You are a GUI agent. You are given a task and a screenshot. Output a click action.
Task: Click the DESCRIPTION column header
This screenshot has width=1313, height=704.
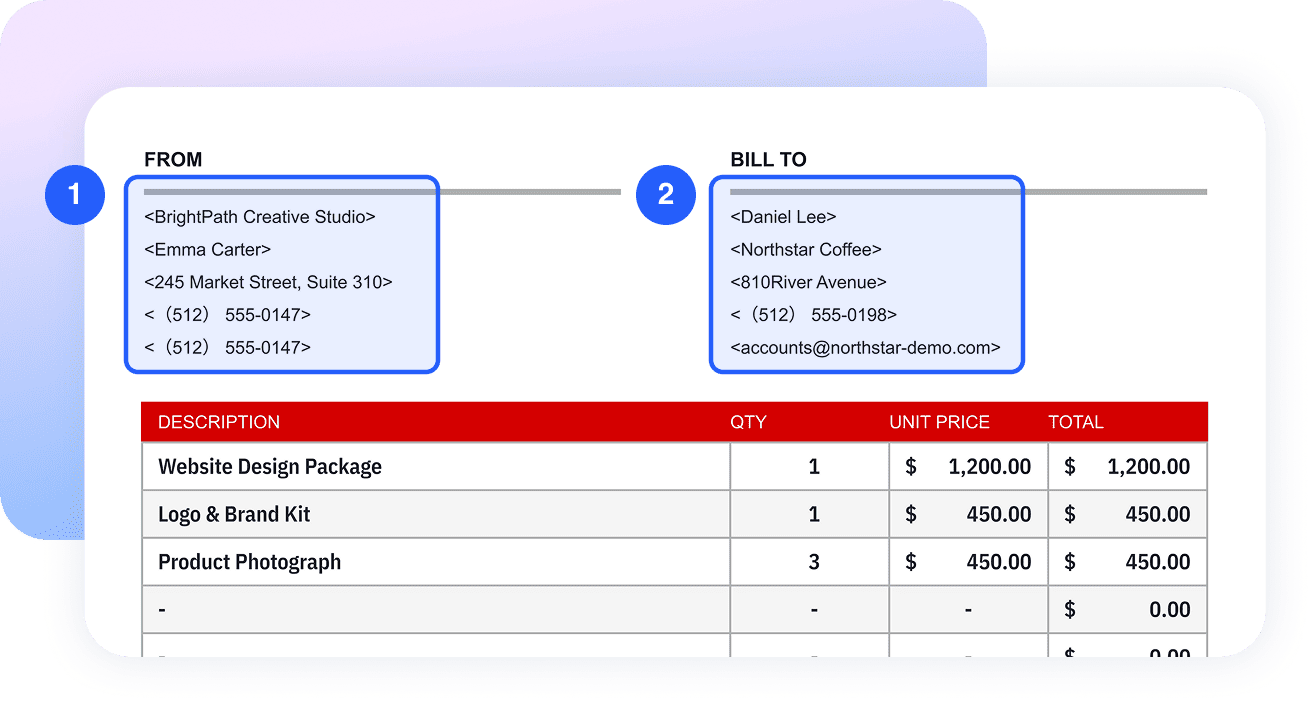(x=219, y=422)
